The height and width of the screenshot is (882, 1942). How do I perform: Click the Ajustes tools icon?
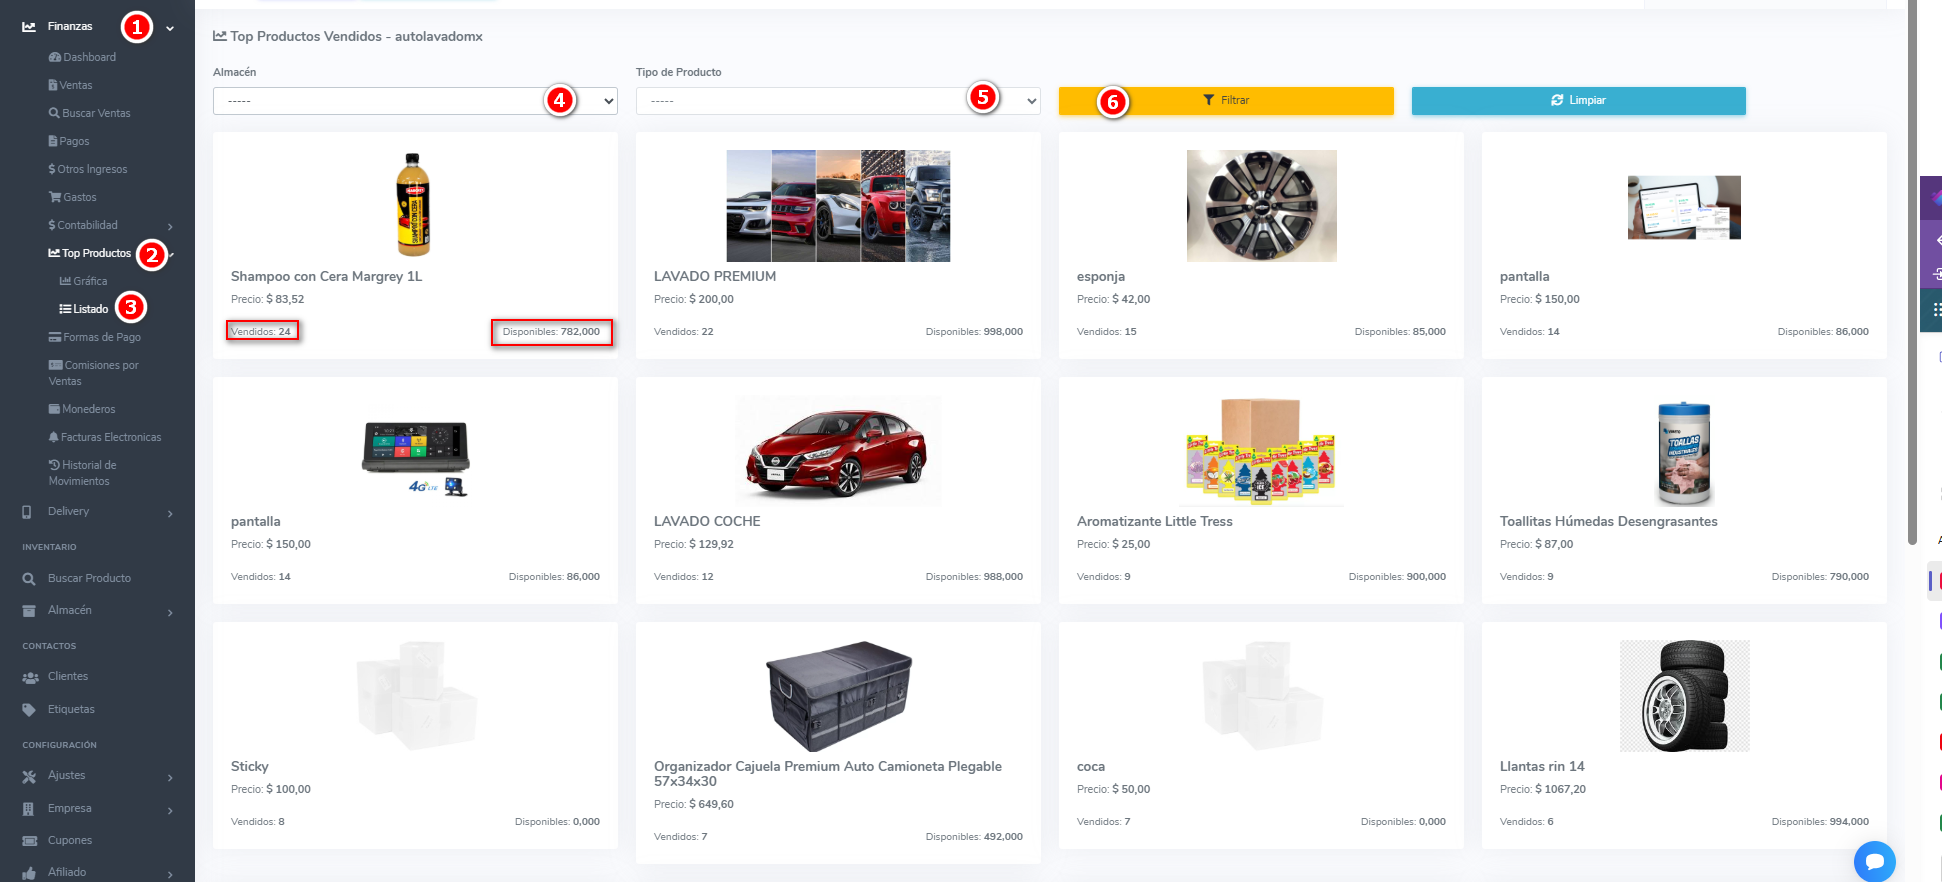click(29, 776)
